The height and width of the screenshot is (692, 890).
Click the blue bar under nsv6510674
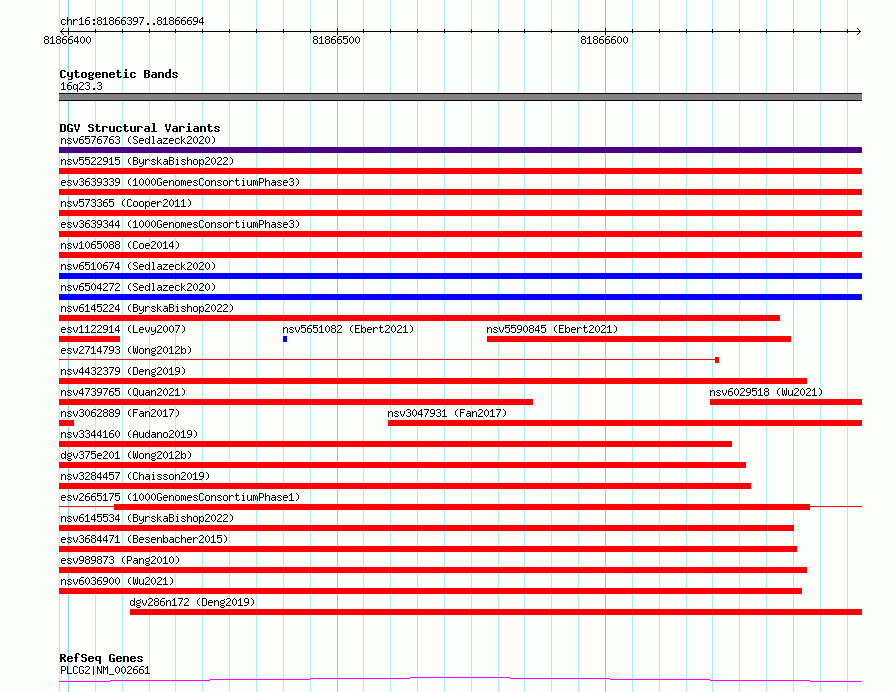click(460, 276)
